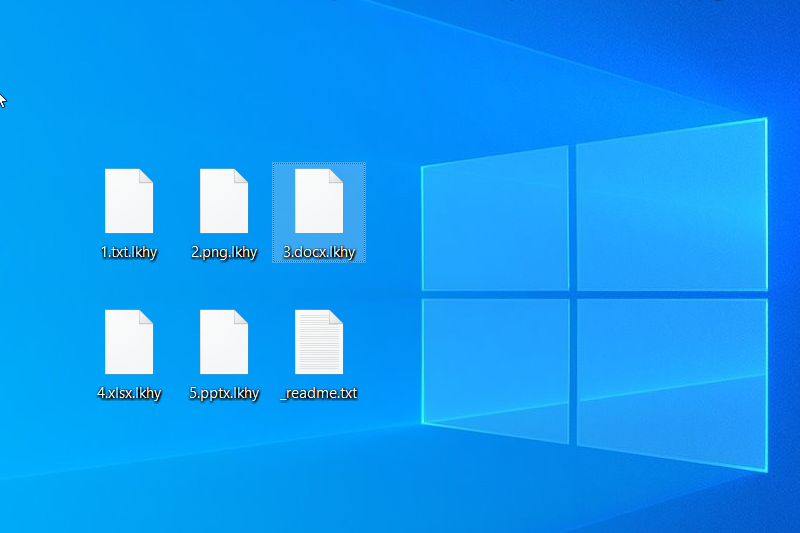Select the _readme.txt text document icon
The image size is (800, 533).
coord(319,341)
